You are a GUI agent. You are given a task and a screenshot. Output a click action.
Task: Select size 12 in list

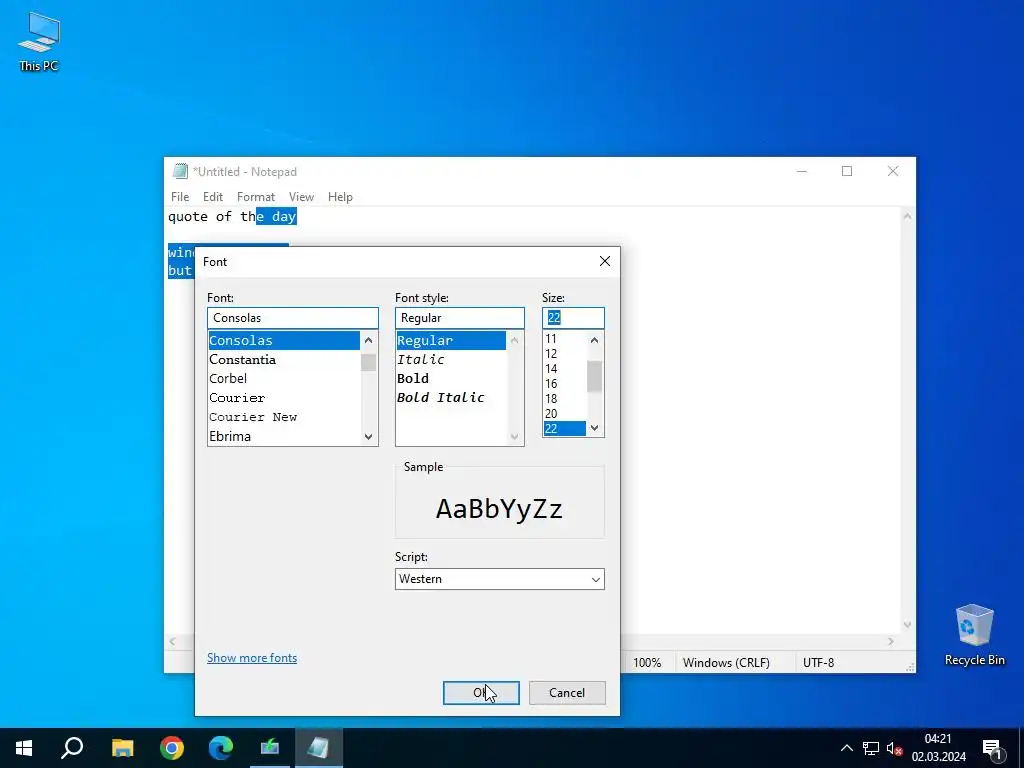[564, 353]
